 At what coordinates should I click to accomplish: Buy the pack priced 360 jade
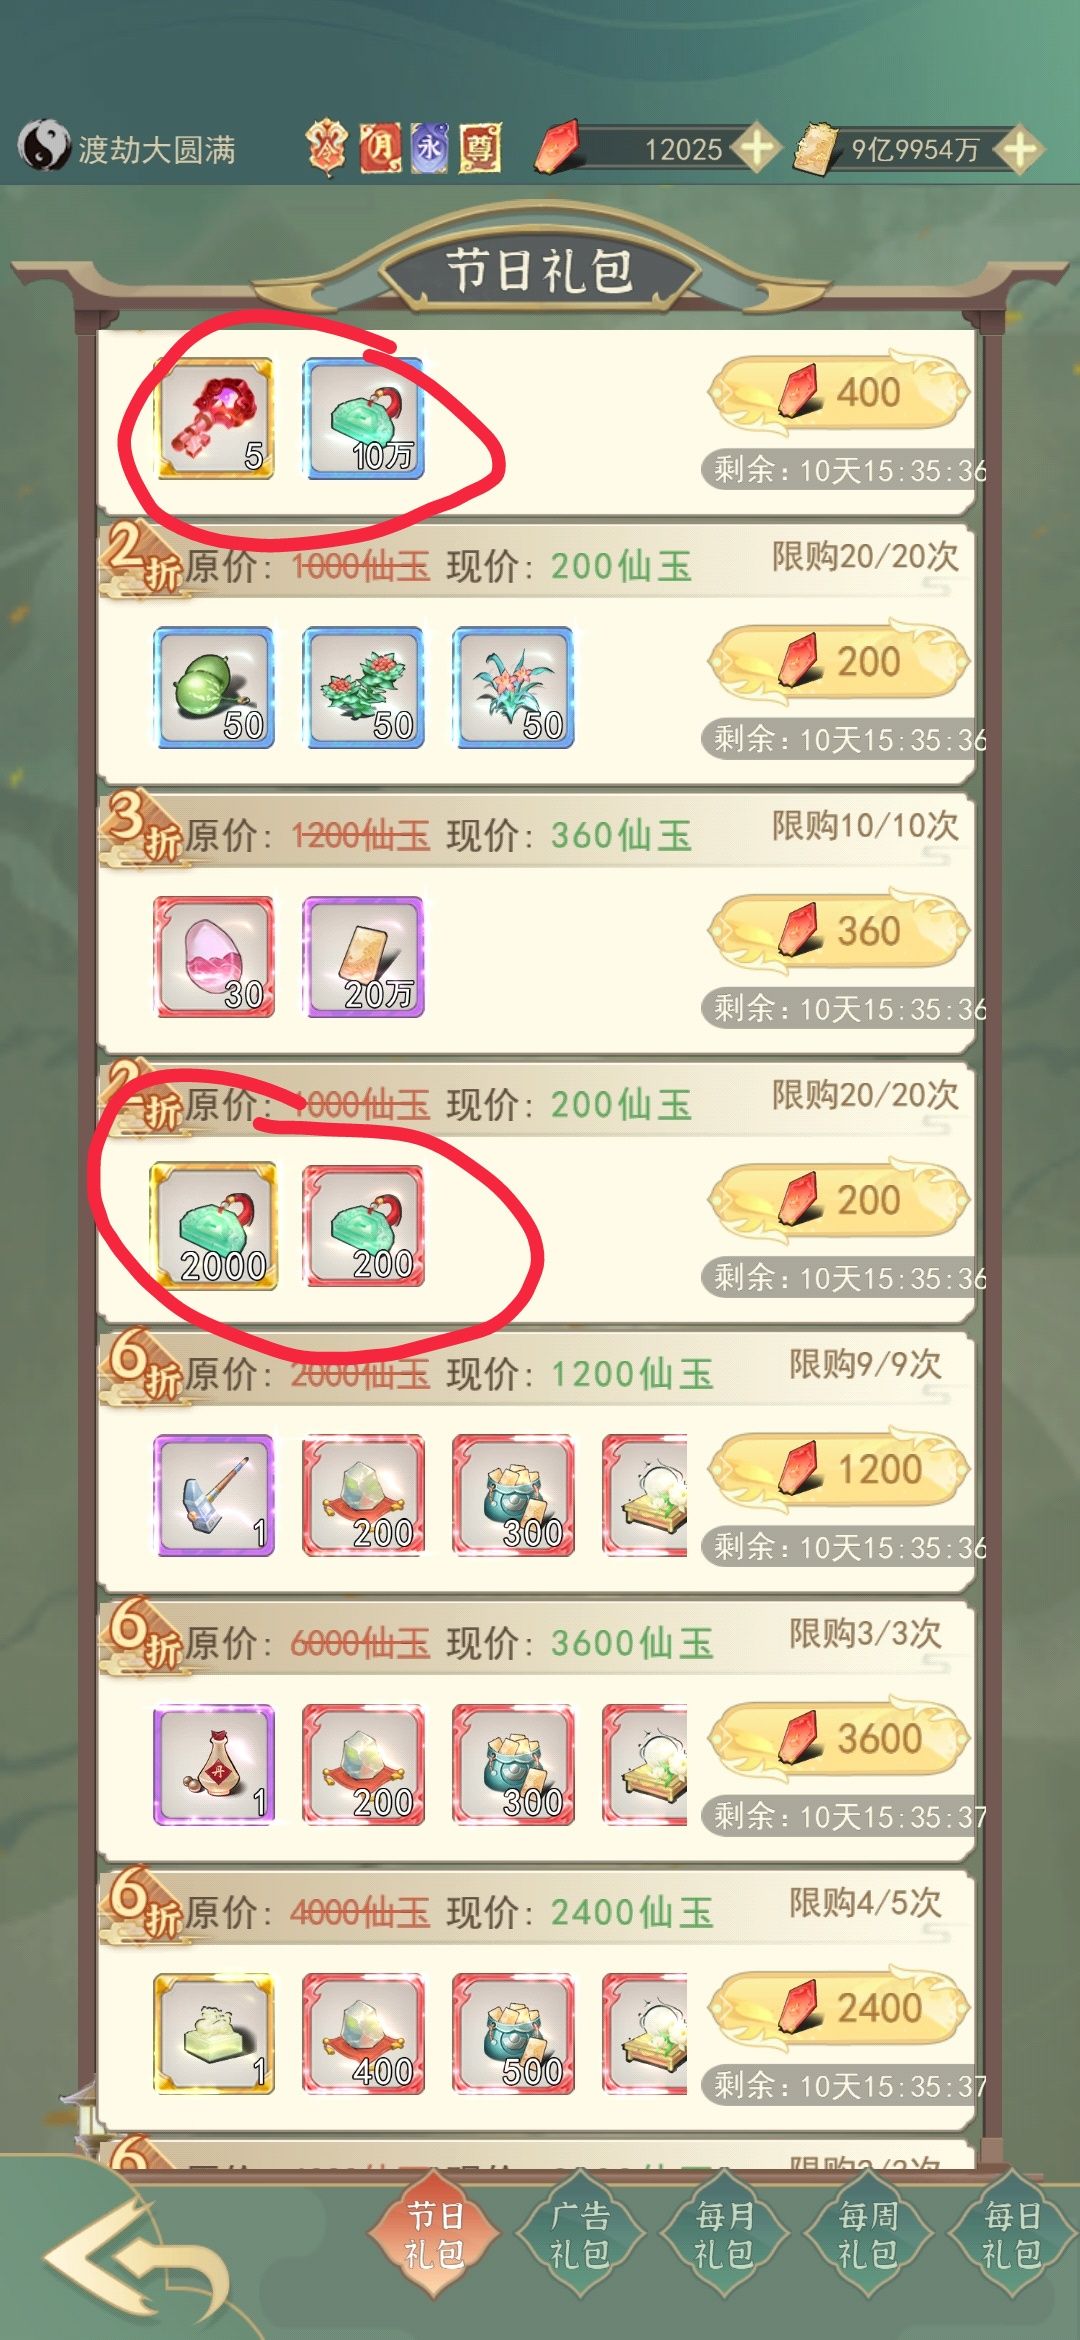point(838,931)
